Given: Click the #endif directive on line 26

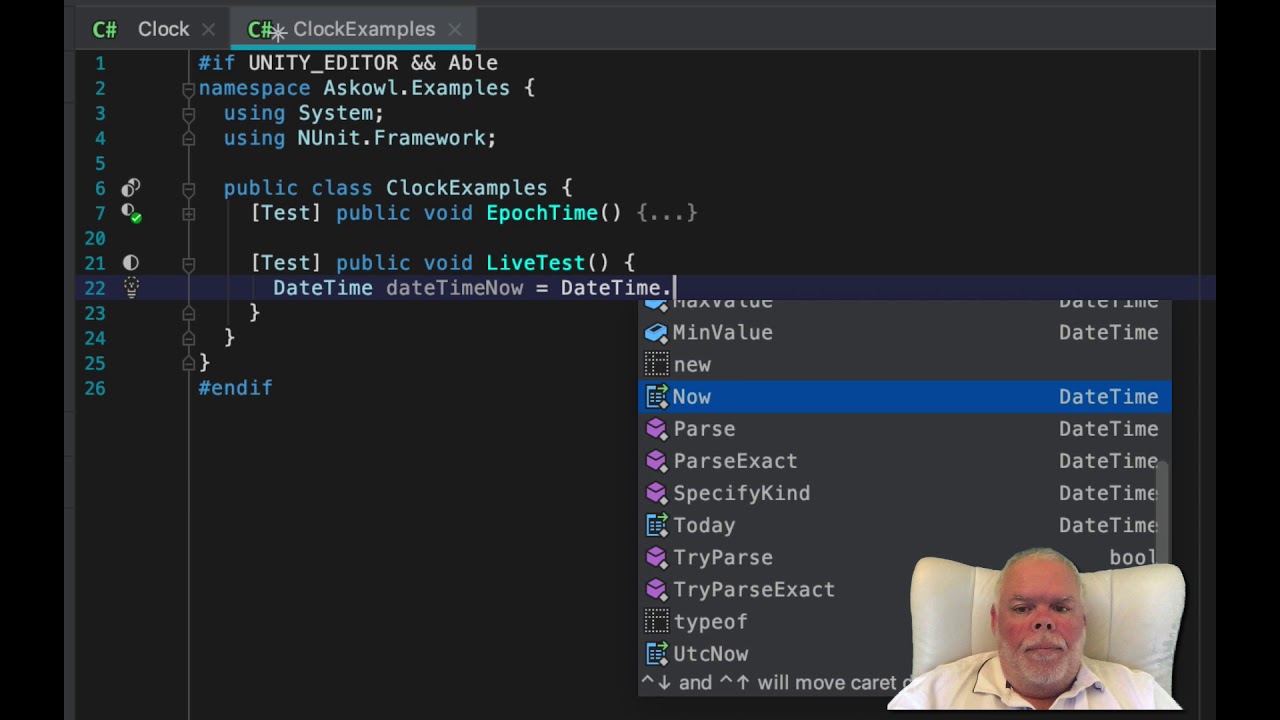Looking at the screenshot, I should (x=235, y=388).
